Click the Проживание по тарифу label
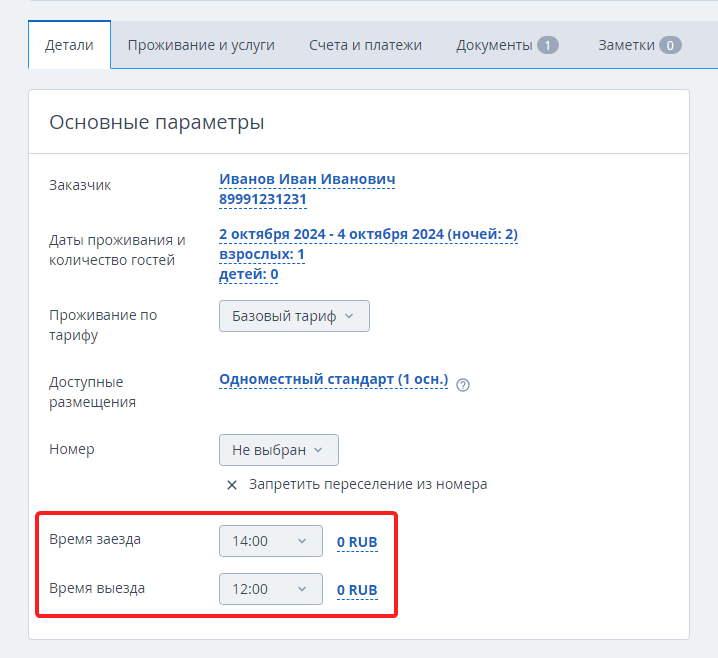Screen dimensions: 718x658 click(x=103, y=325)
